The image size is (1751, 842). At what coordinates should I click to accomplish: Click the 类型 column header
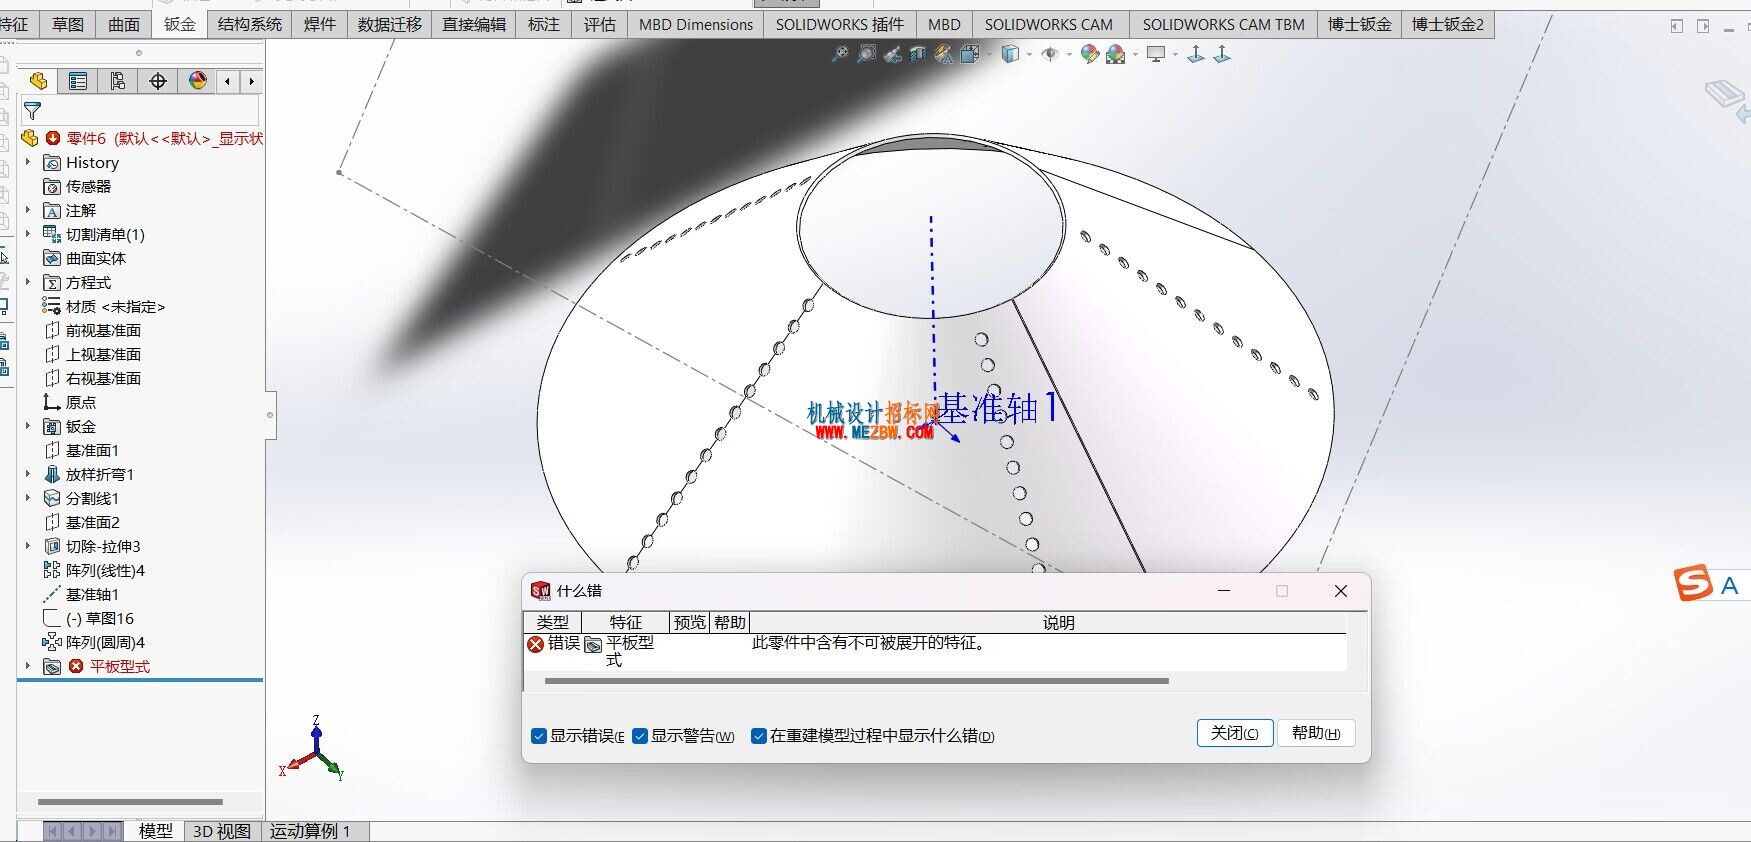pos(552,622)
